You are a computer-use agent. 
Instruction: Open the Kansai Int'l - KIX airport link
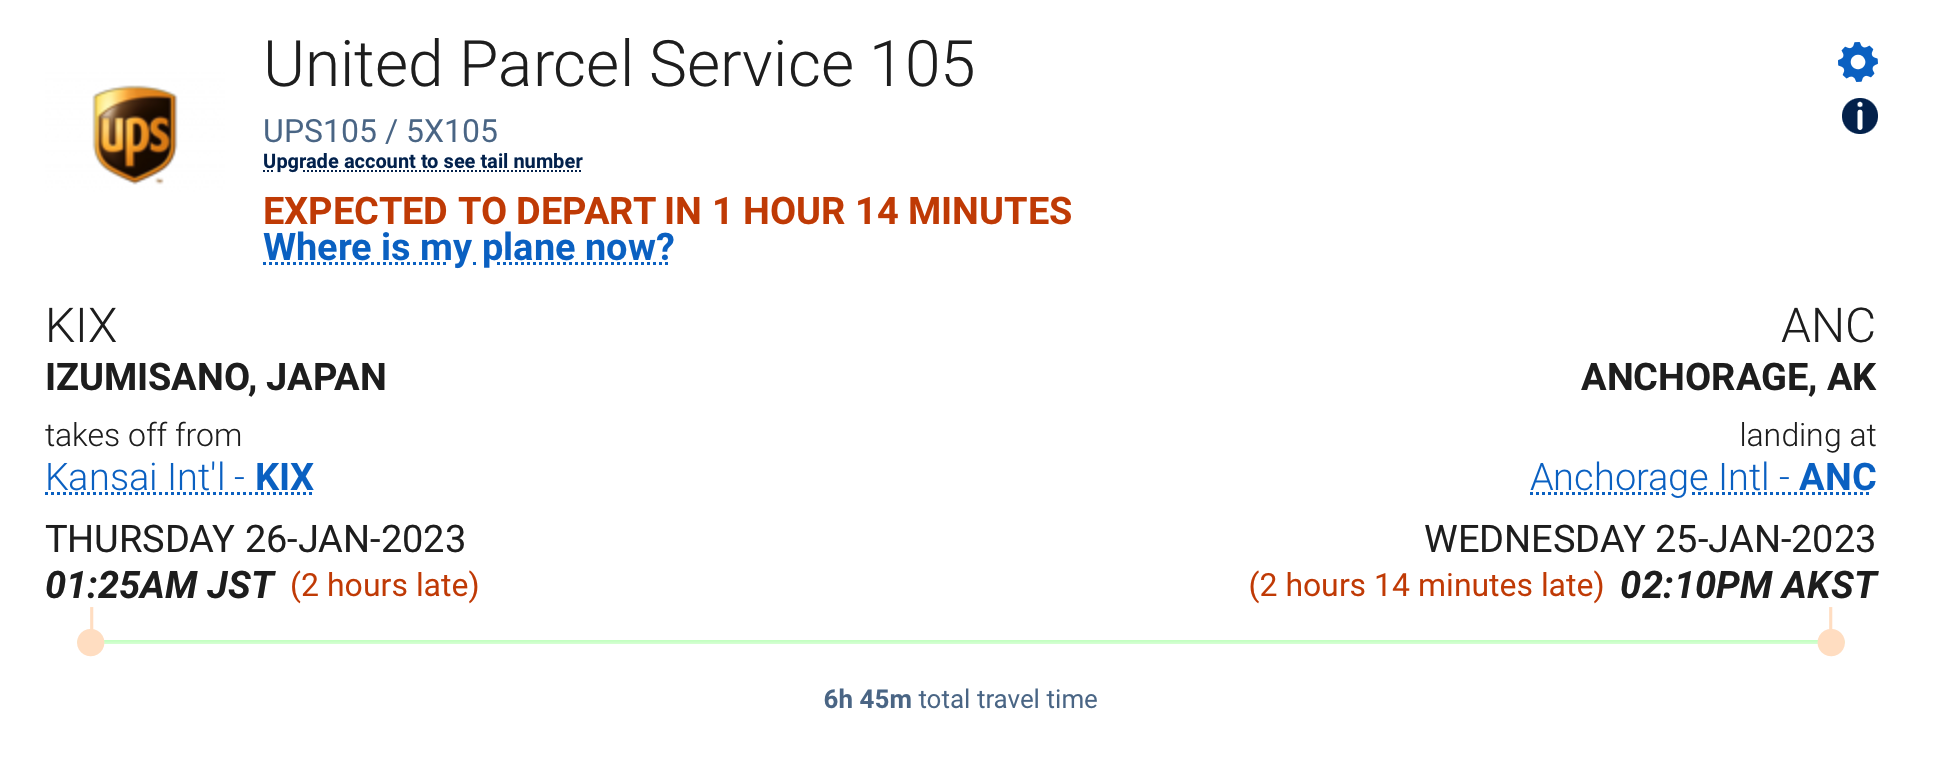click(x=180, y=478)
